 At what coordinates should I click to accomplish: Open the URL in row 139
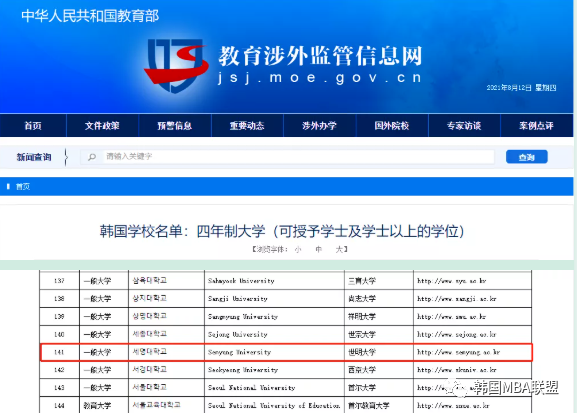click(x=452, y=317)
